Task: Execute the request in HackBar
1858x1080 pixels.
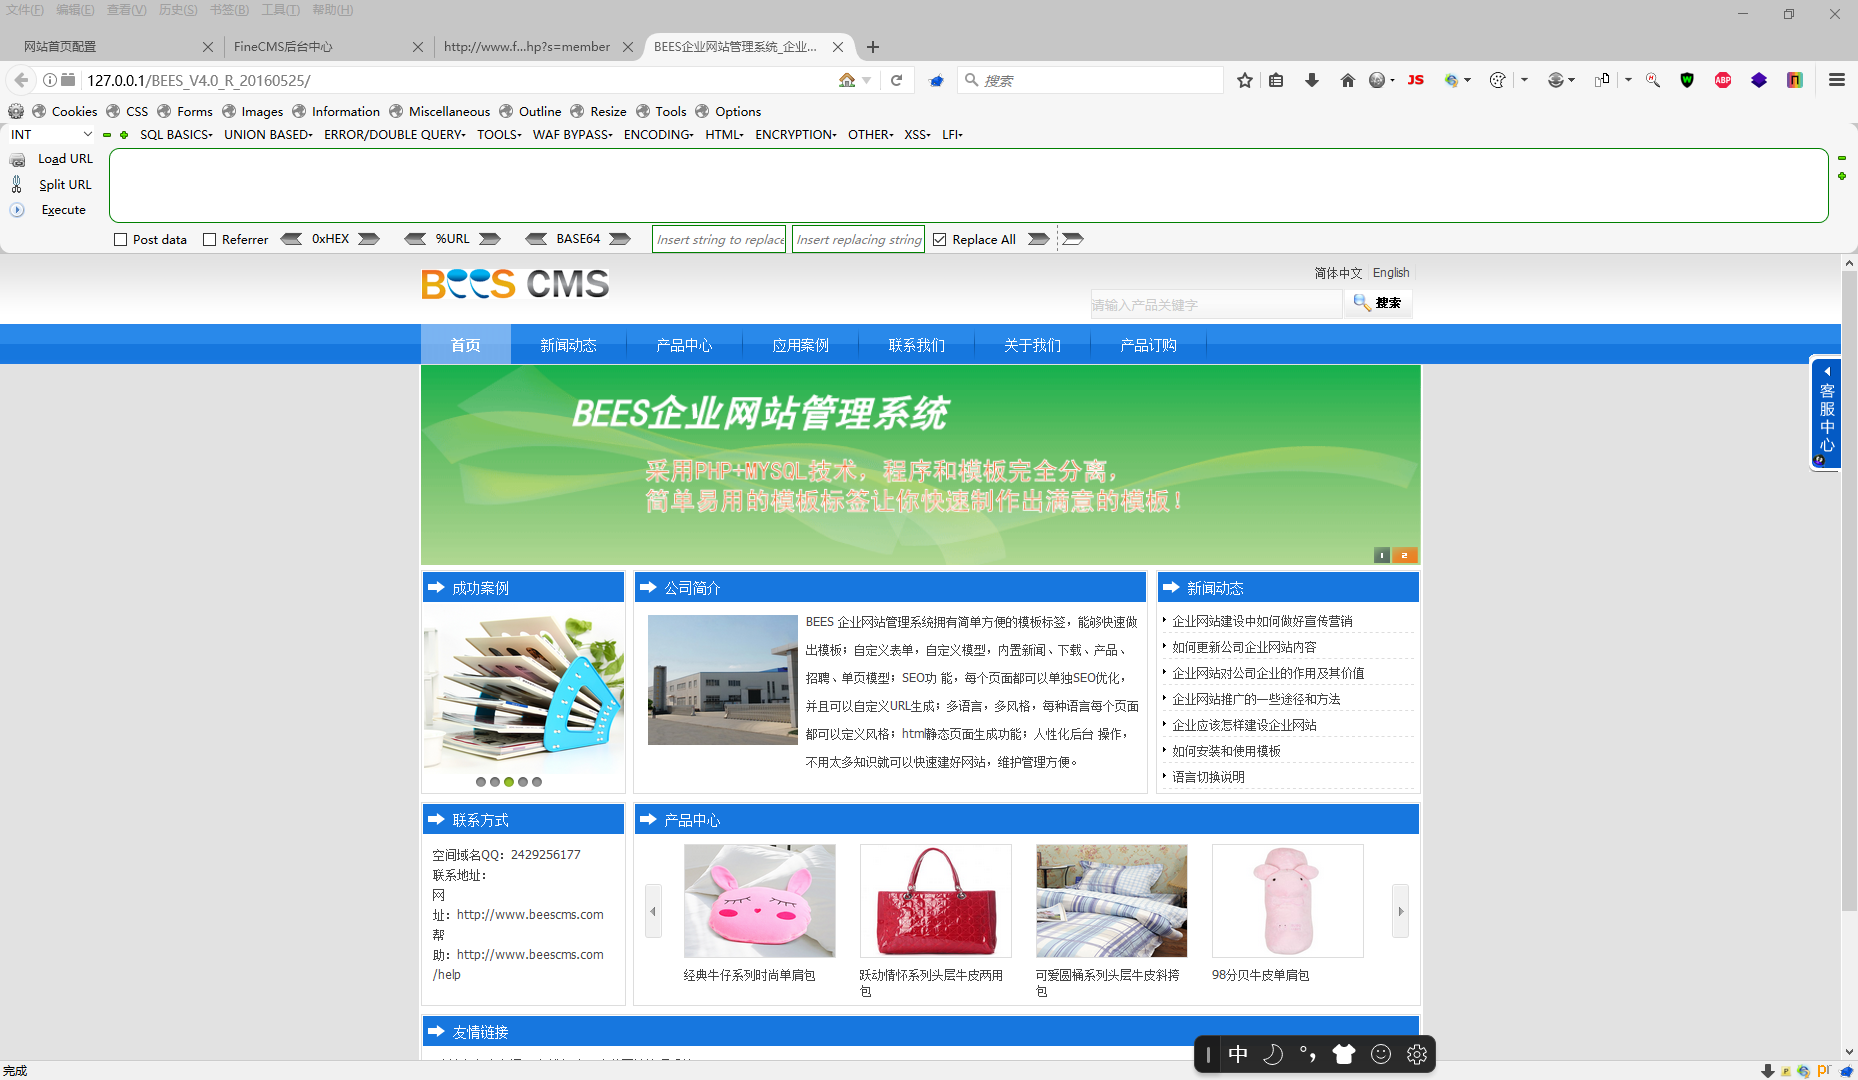Action: 63,209
